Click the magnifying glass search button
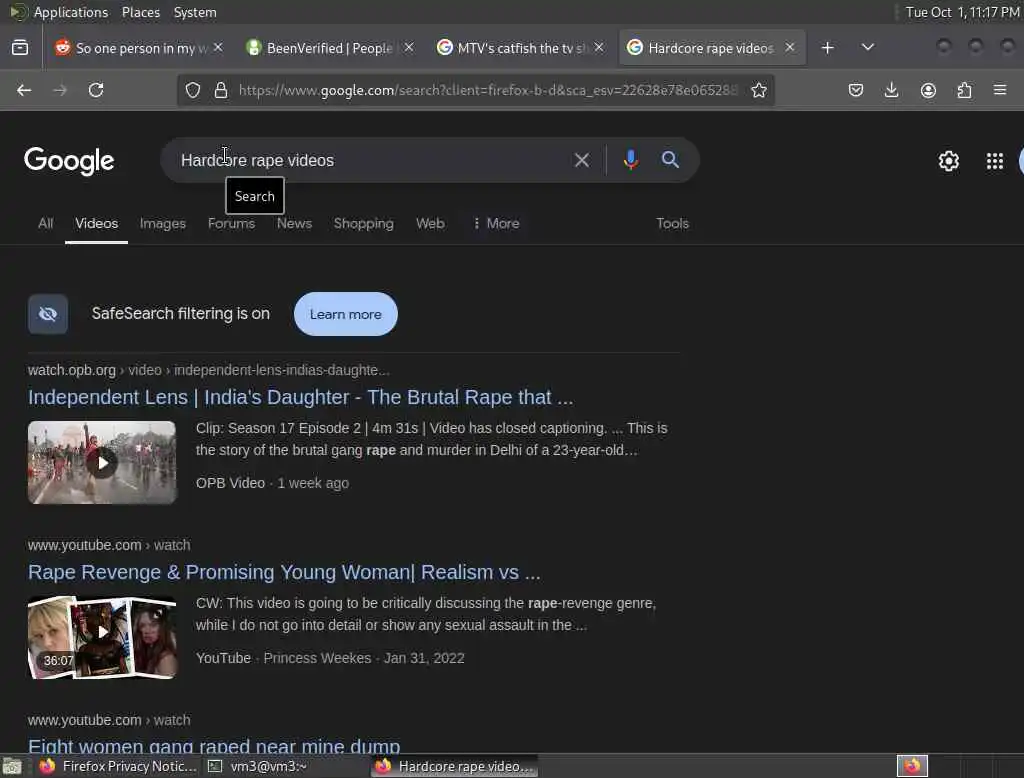 pyautogui.click(x=670, y=160)
